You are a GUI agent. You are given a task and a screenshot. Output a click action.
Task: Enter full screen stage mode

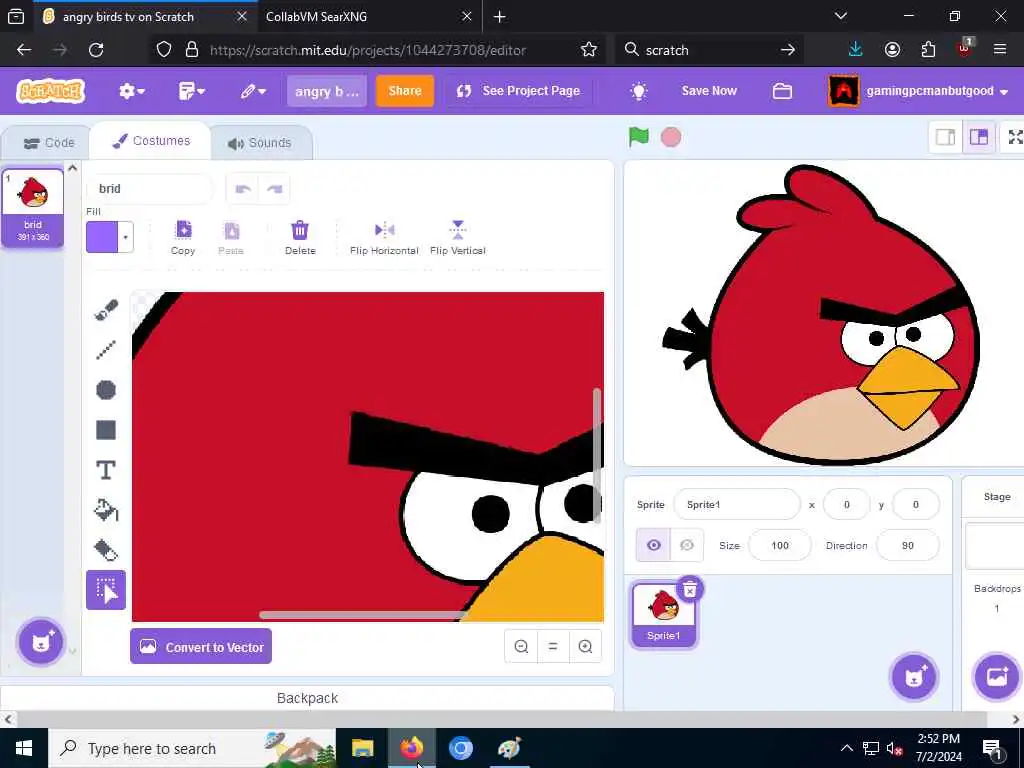pyautogui.click(x=1015, y=137)
